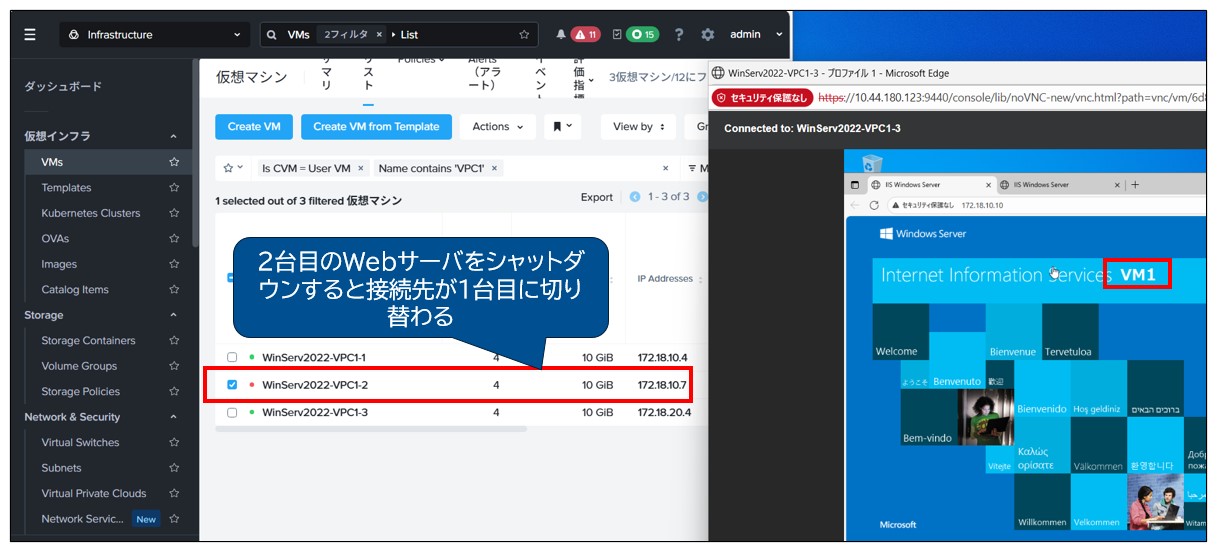Click the VM table horizontal scrollbar

click(370, 429)
